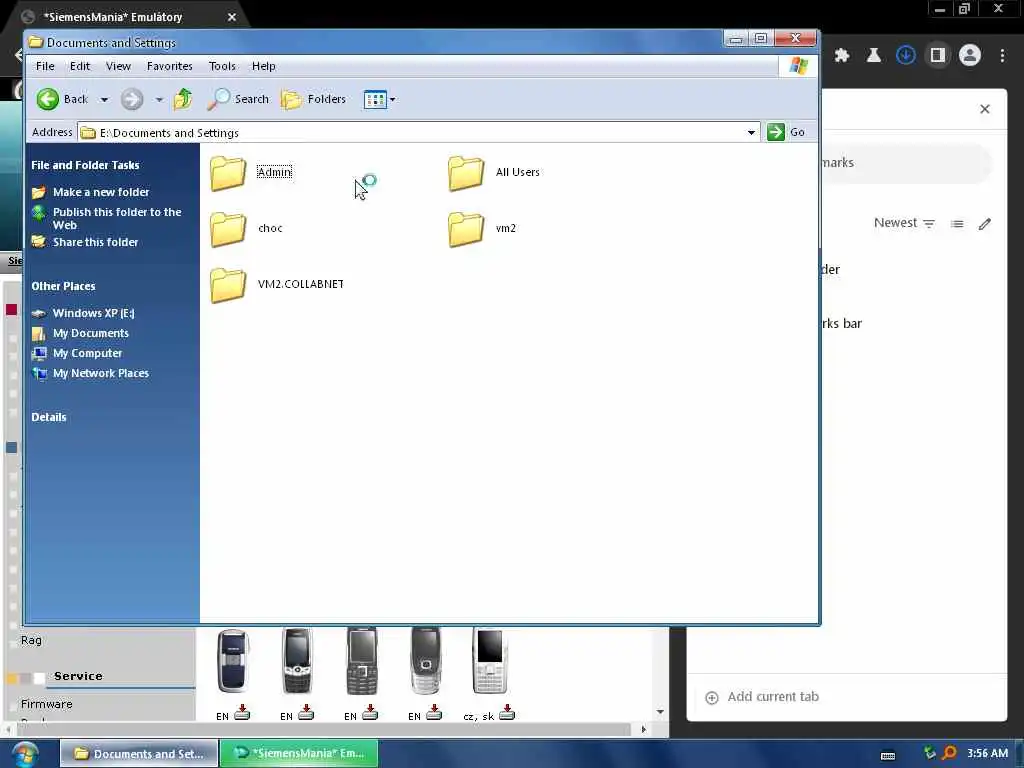Click the Start orb on the taskbar

pyautogui.click(x=24, y=754)
